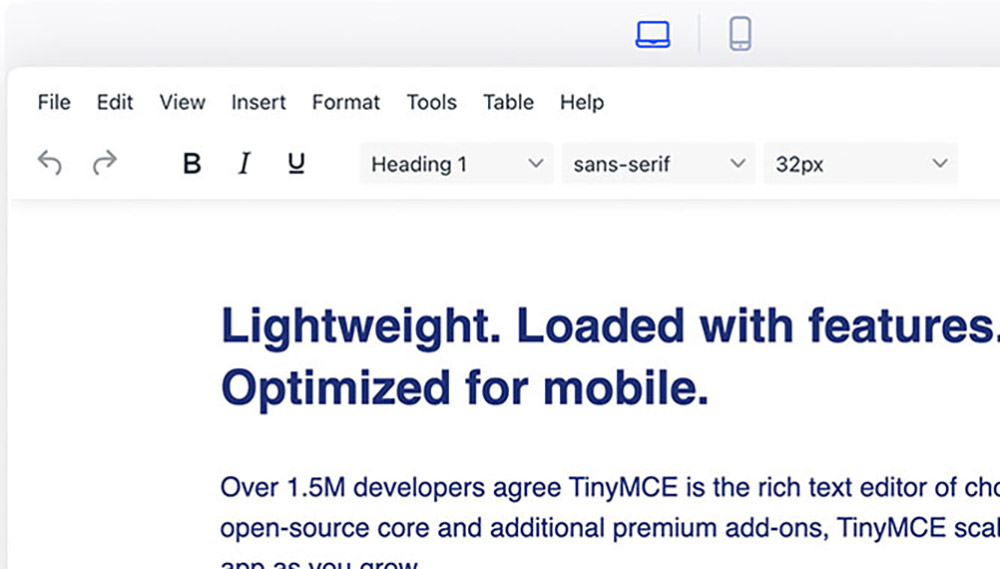Click paragraph line starting 'open-source core and additional'
The image size is (1000, 569).
tap(610, 528)
